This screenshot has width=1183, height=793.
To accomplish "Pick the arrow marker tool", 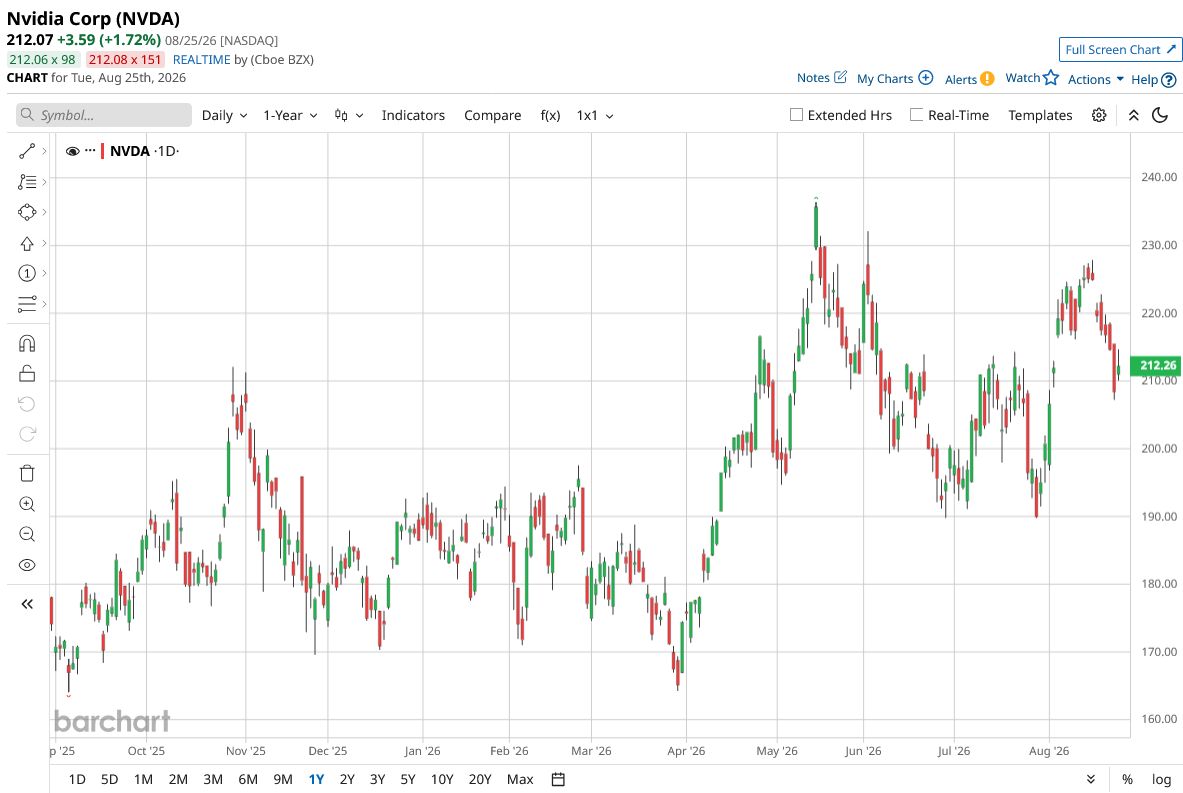I will [26, 244].
